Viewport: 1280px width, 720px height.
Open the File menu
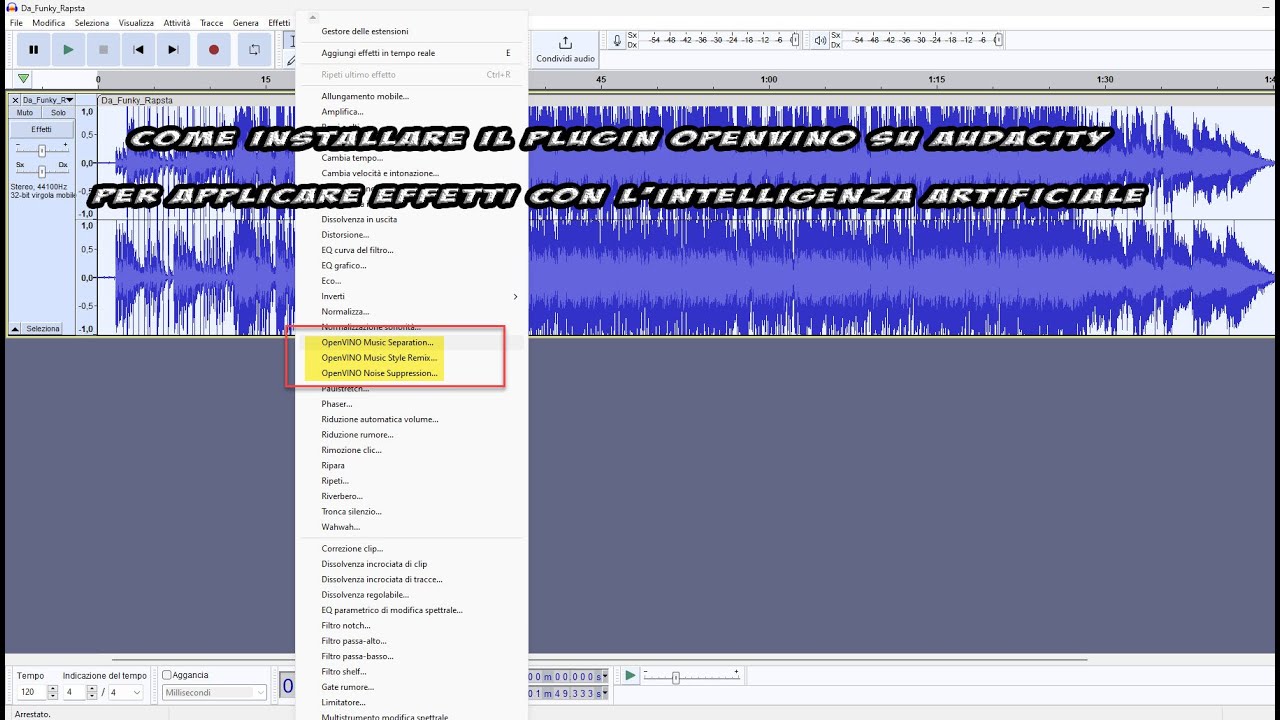point(16,22)
